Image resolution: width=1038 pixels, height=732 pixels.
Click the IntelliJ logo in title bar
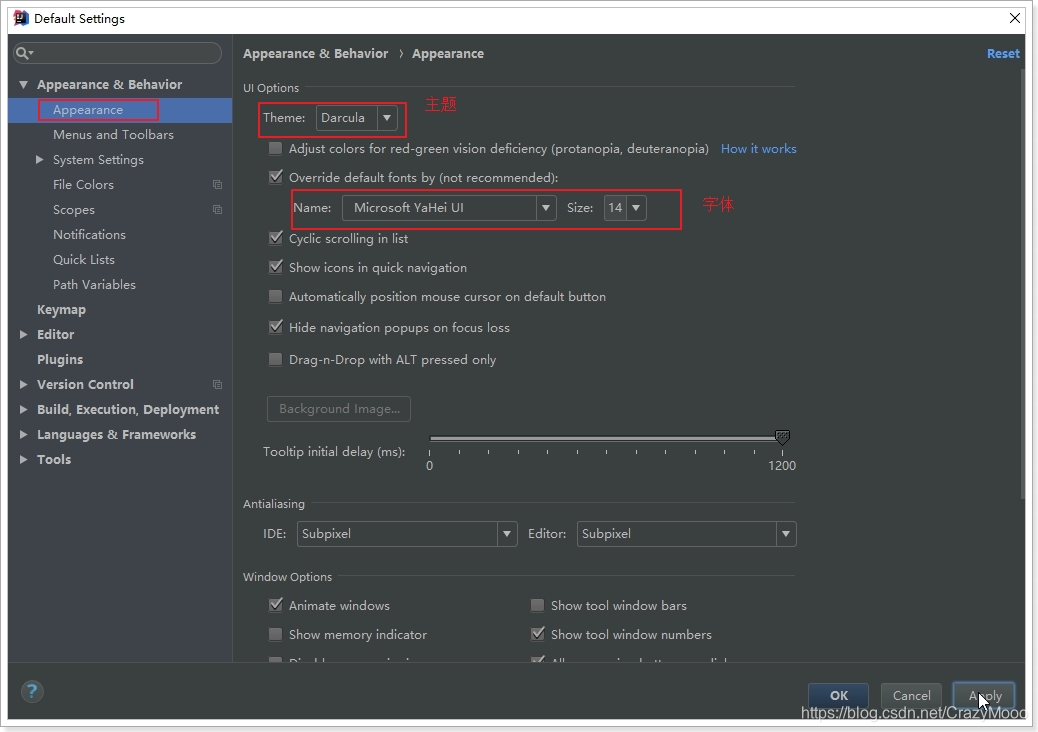21,18
